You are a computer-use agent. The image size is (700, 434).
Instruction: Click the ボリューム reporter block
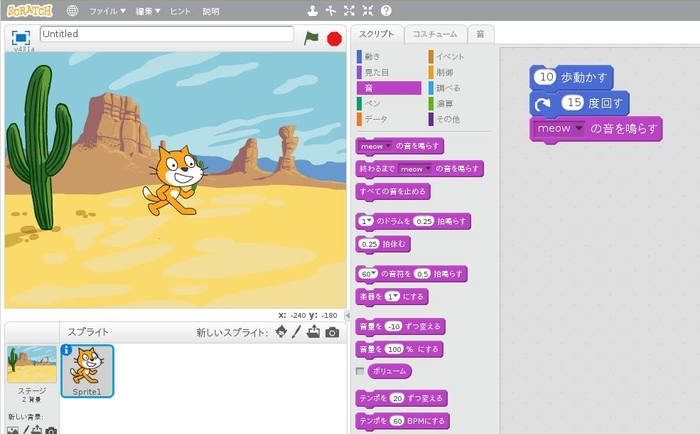coord(389,371)
